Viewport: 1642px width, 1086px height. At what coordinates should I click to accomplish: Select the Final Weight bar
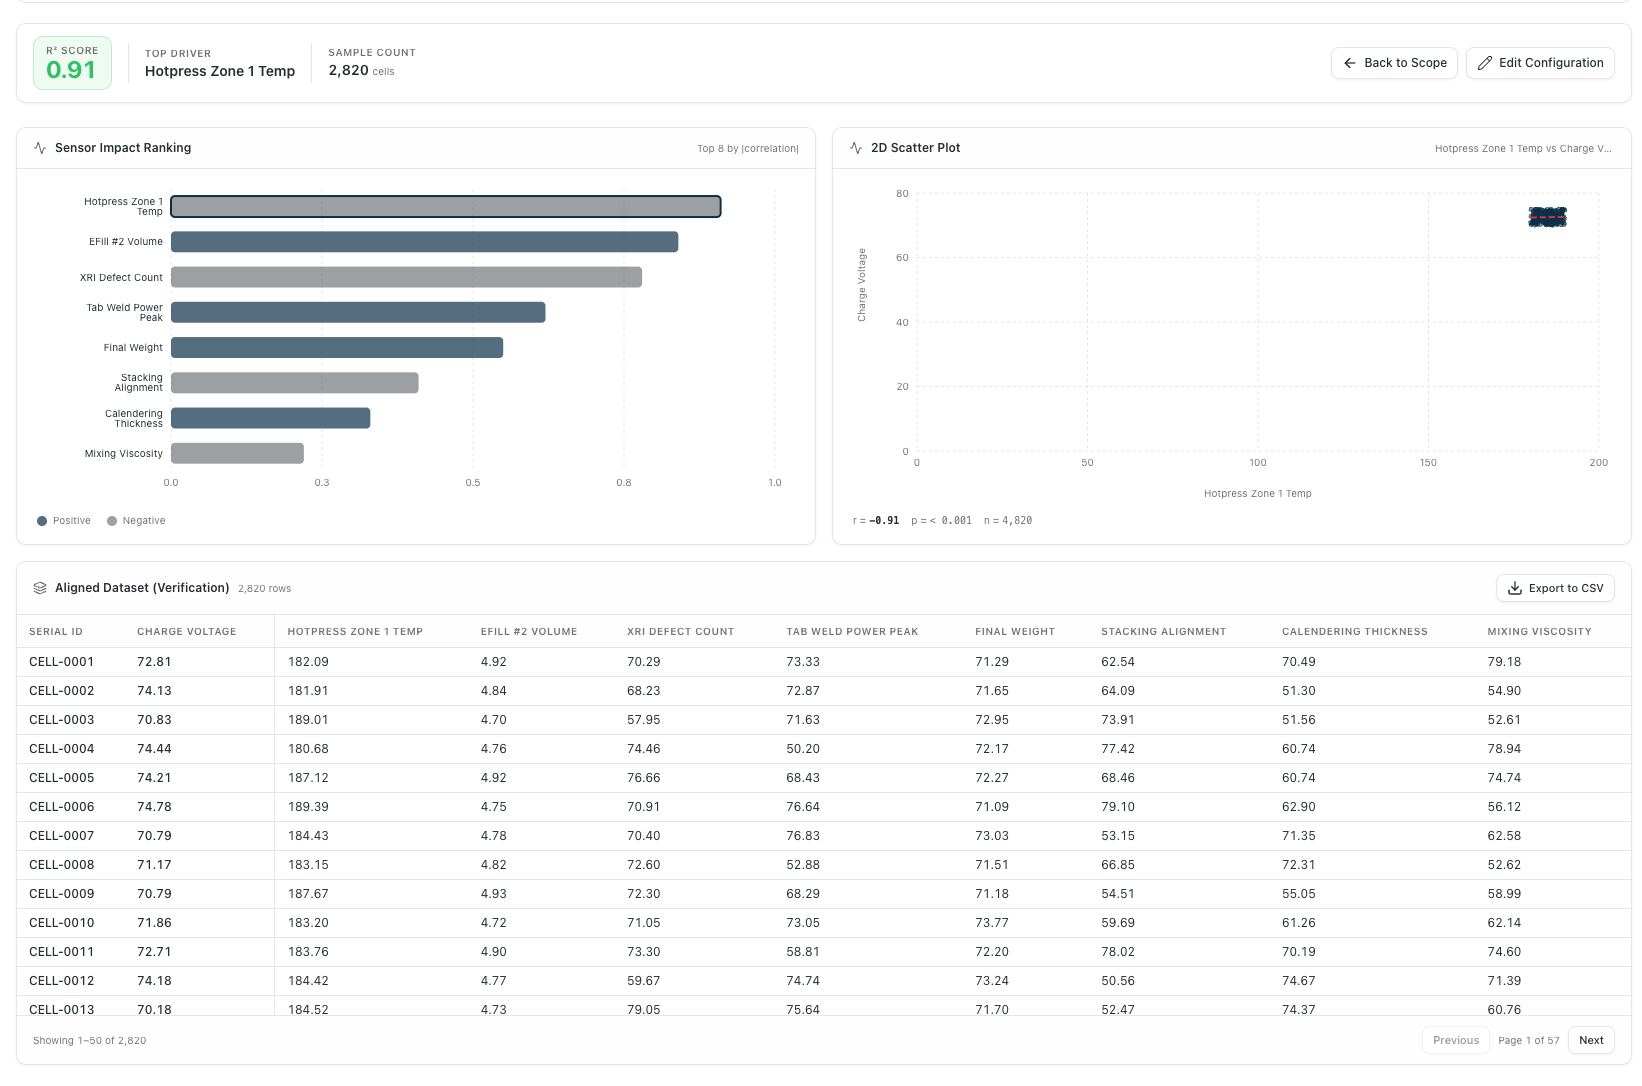click(337, 348)
